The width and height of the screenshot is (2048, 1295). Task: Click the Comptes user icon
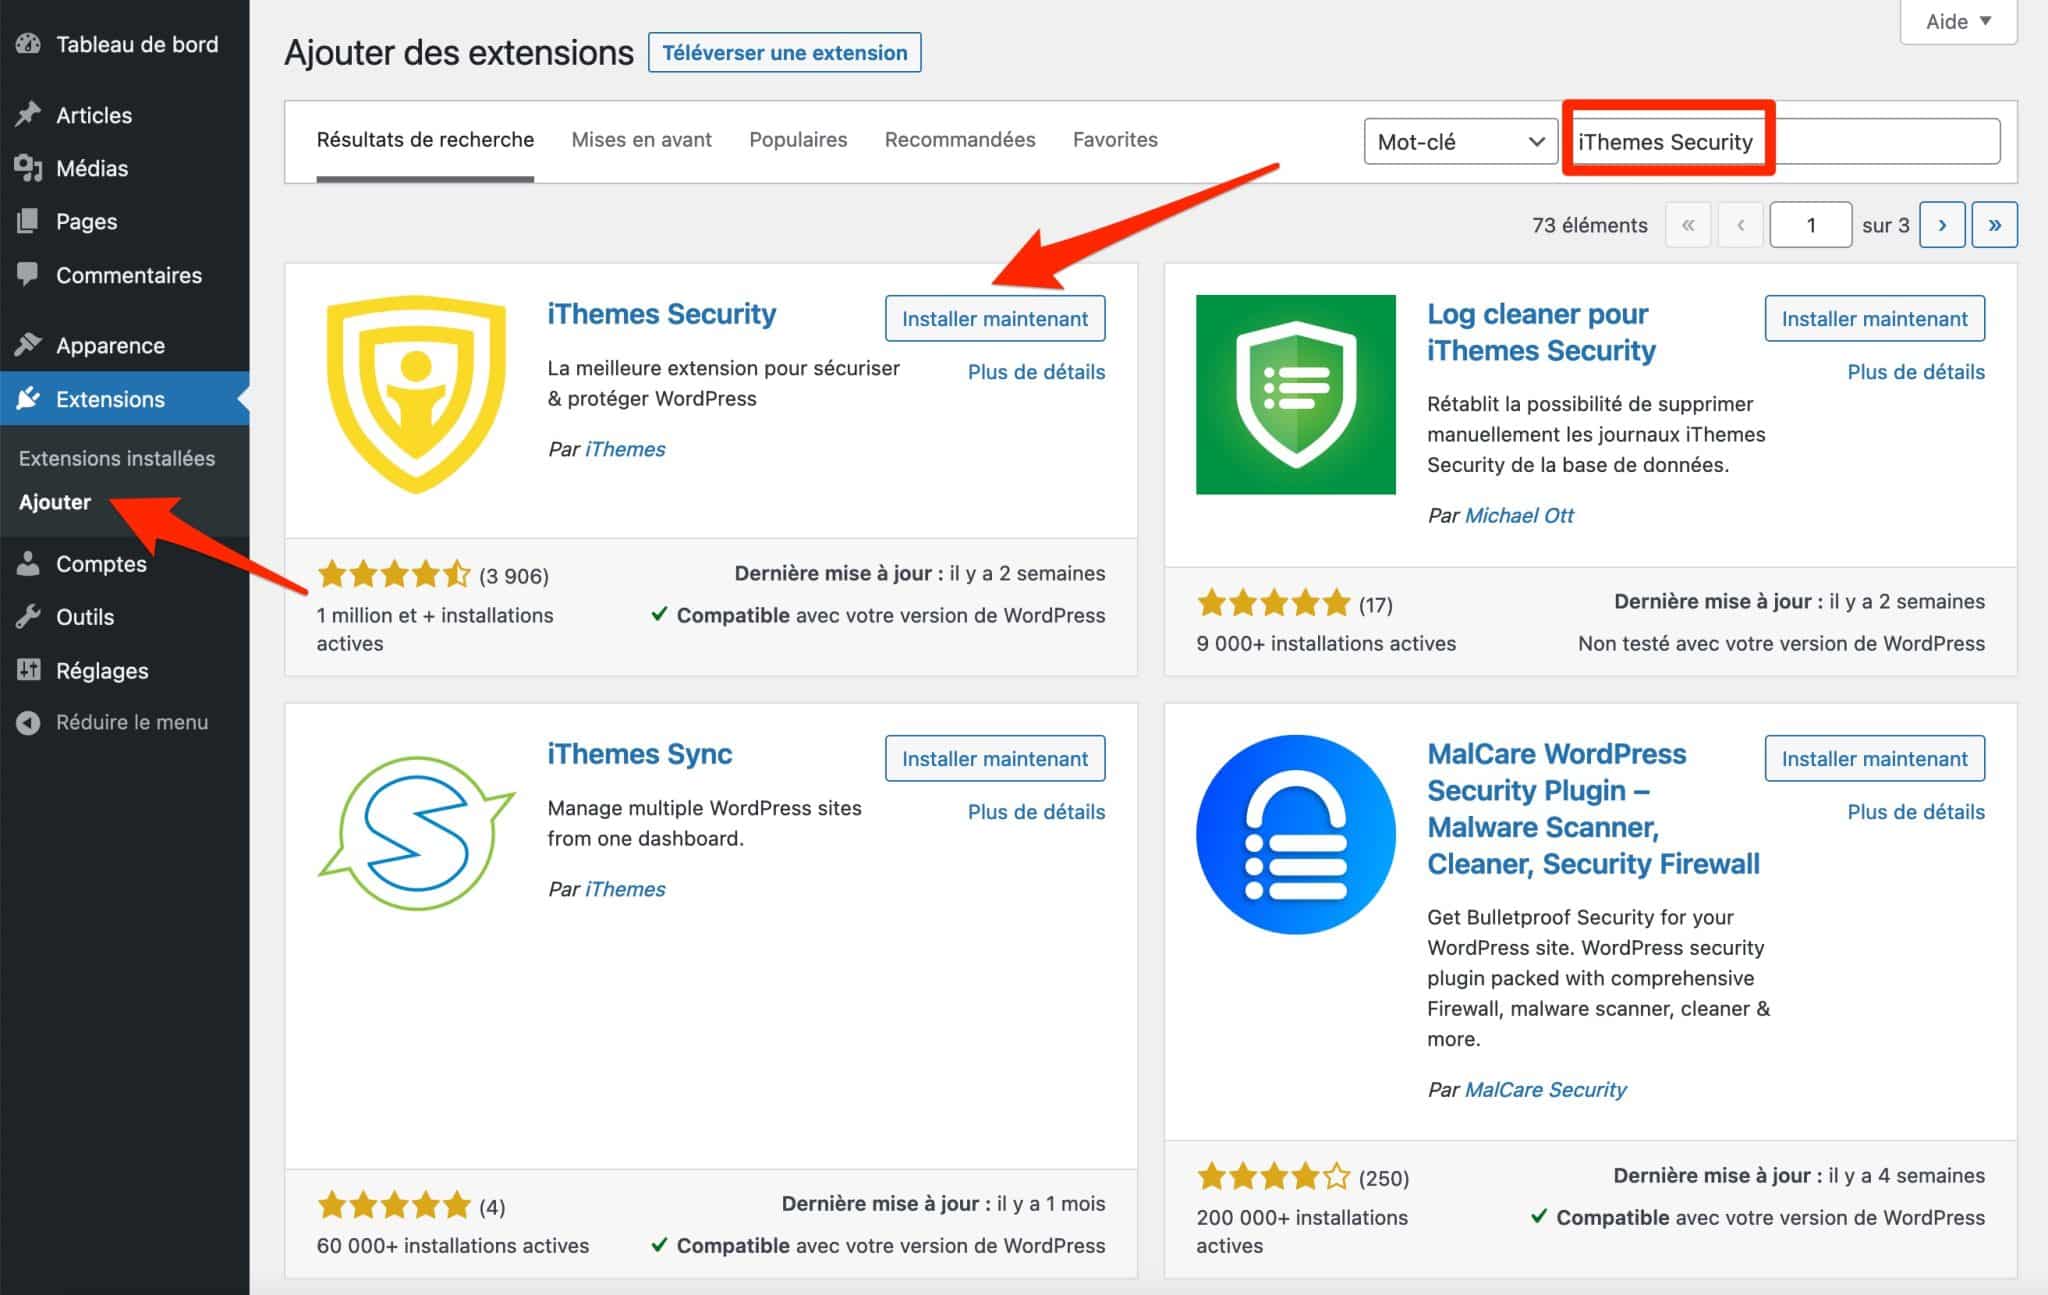[28, 563]
